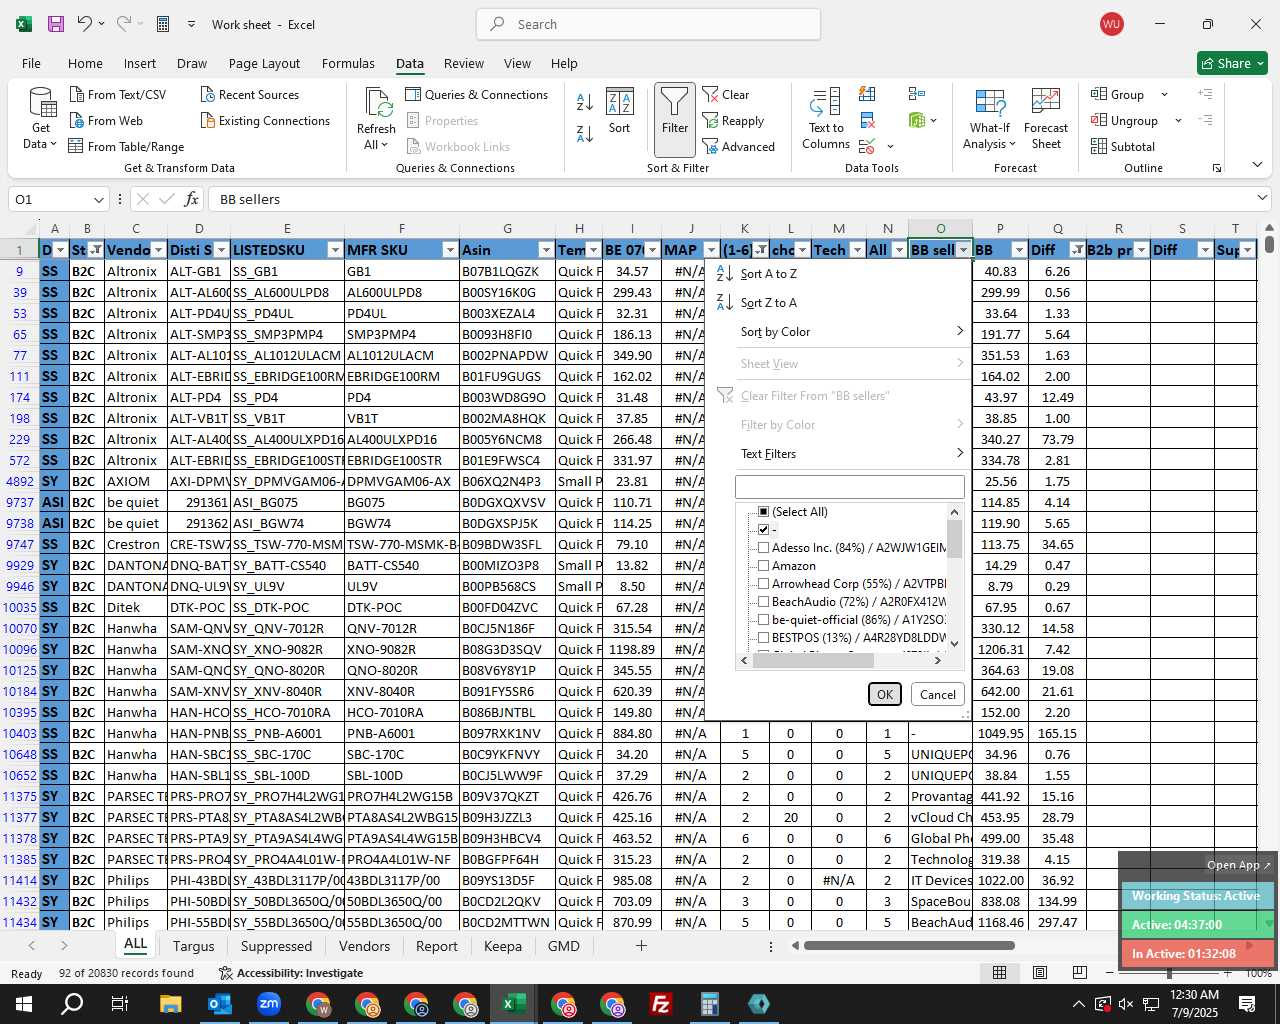Image resolution: width=1280 pixels, height=1024 pixels.
Task: Create a Forecast Sheet
Action: pyautogui.click(x=1046, y=119)
